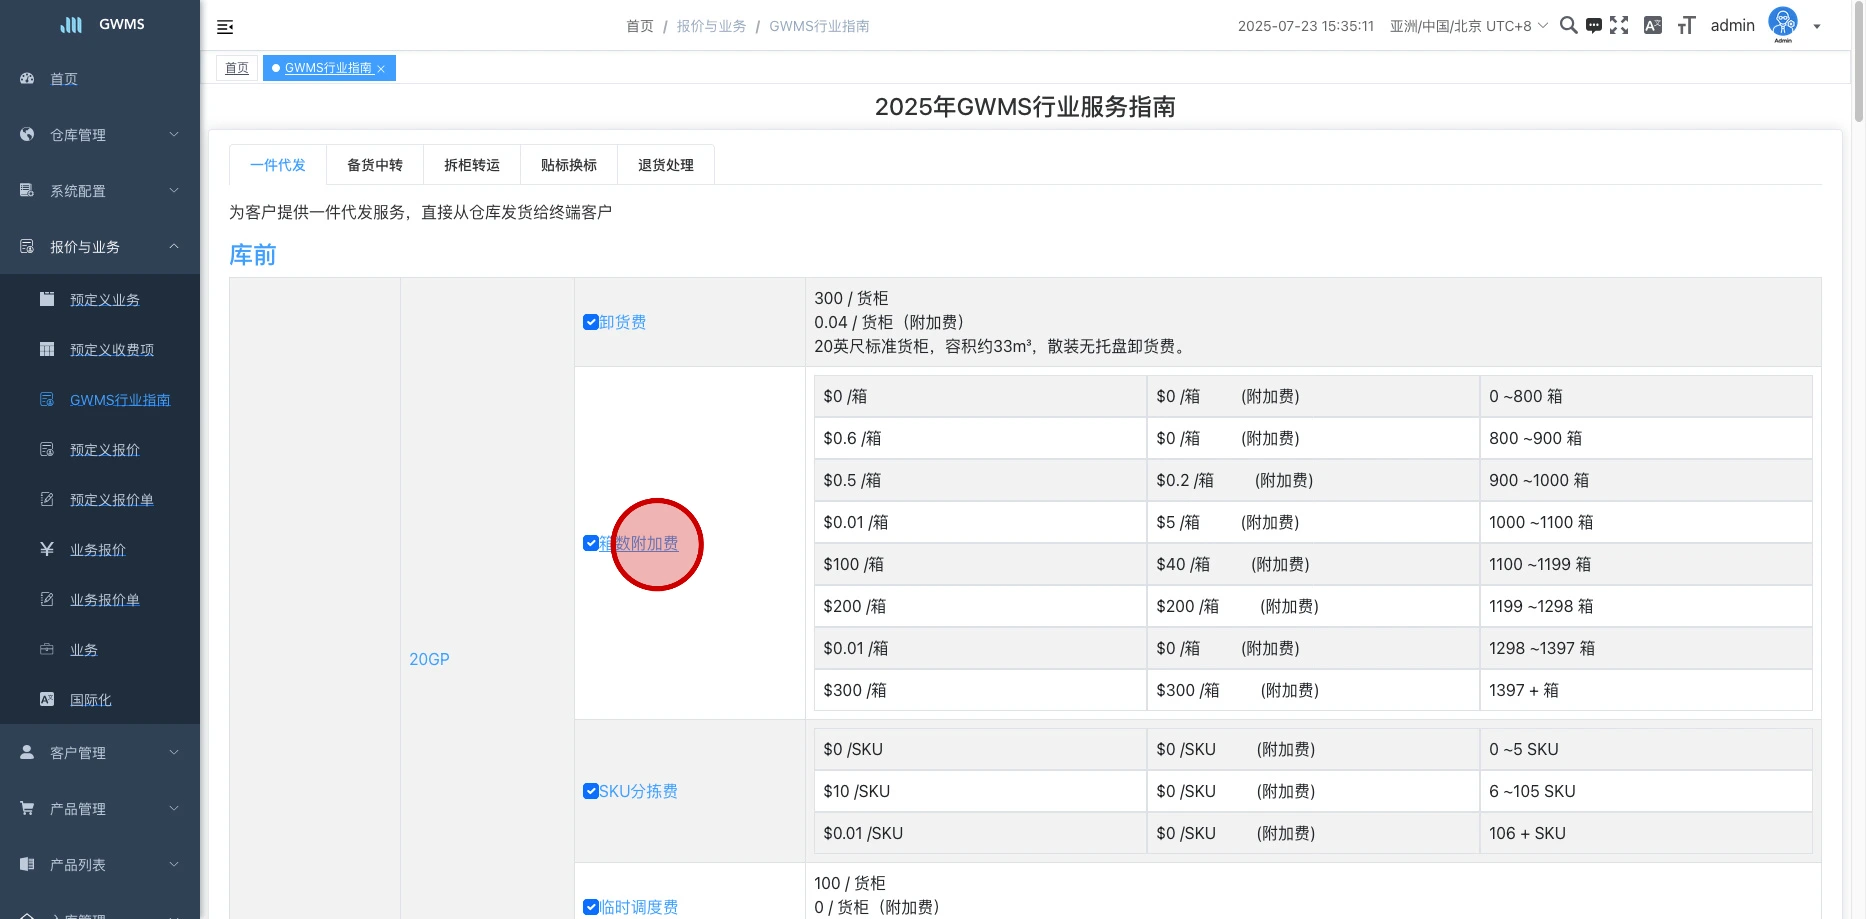
Task: Select the 退货处理 tab
Action: [x=666, y=165]
